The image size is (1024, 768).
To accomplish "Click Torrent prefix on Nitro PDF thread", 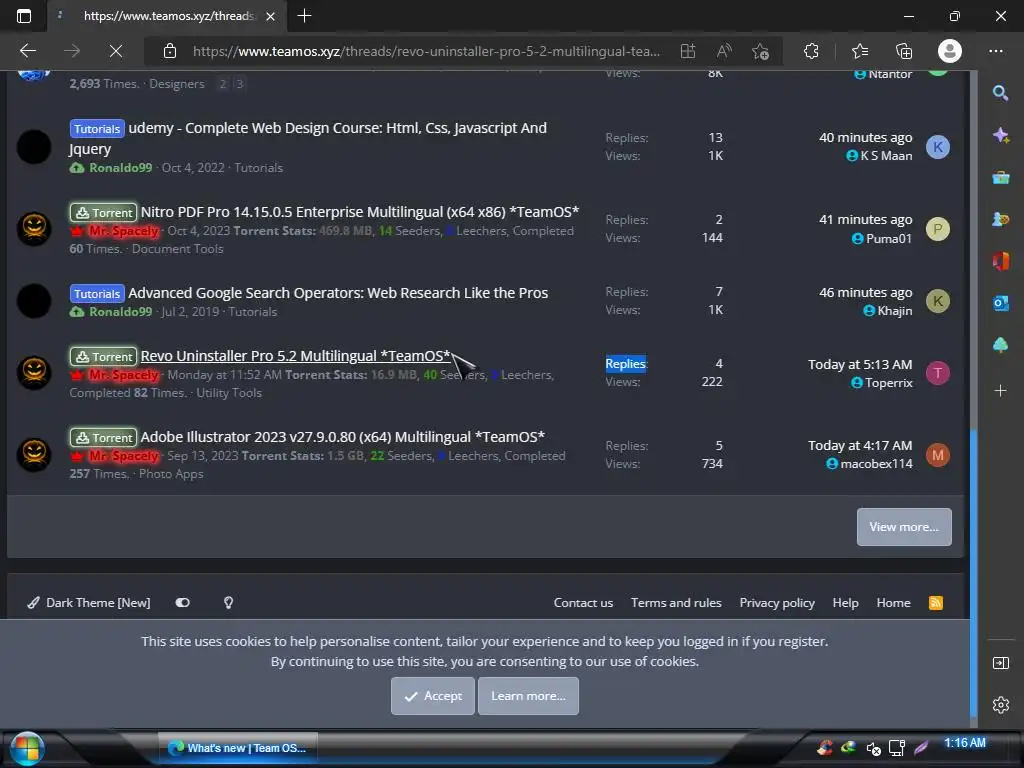I will click(x=104, y=212).
